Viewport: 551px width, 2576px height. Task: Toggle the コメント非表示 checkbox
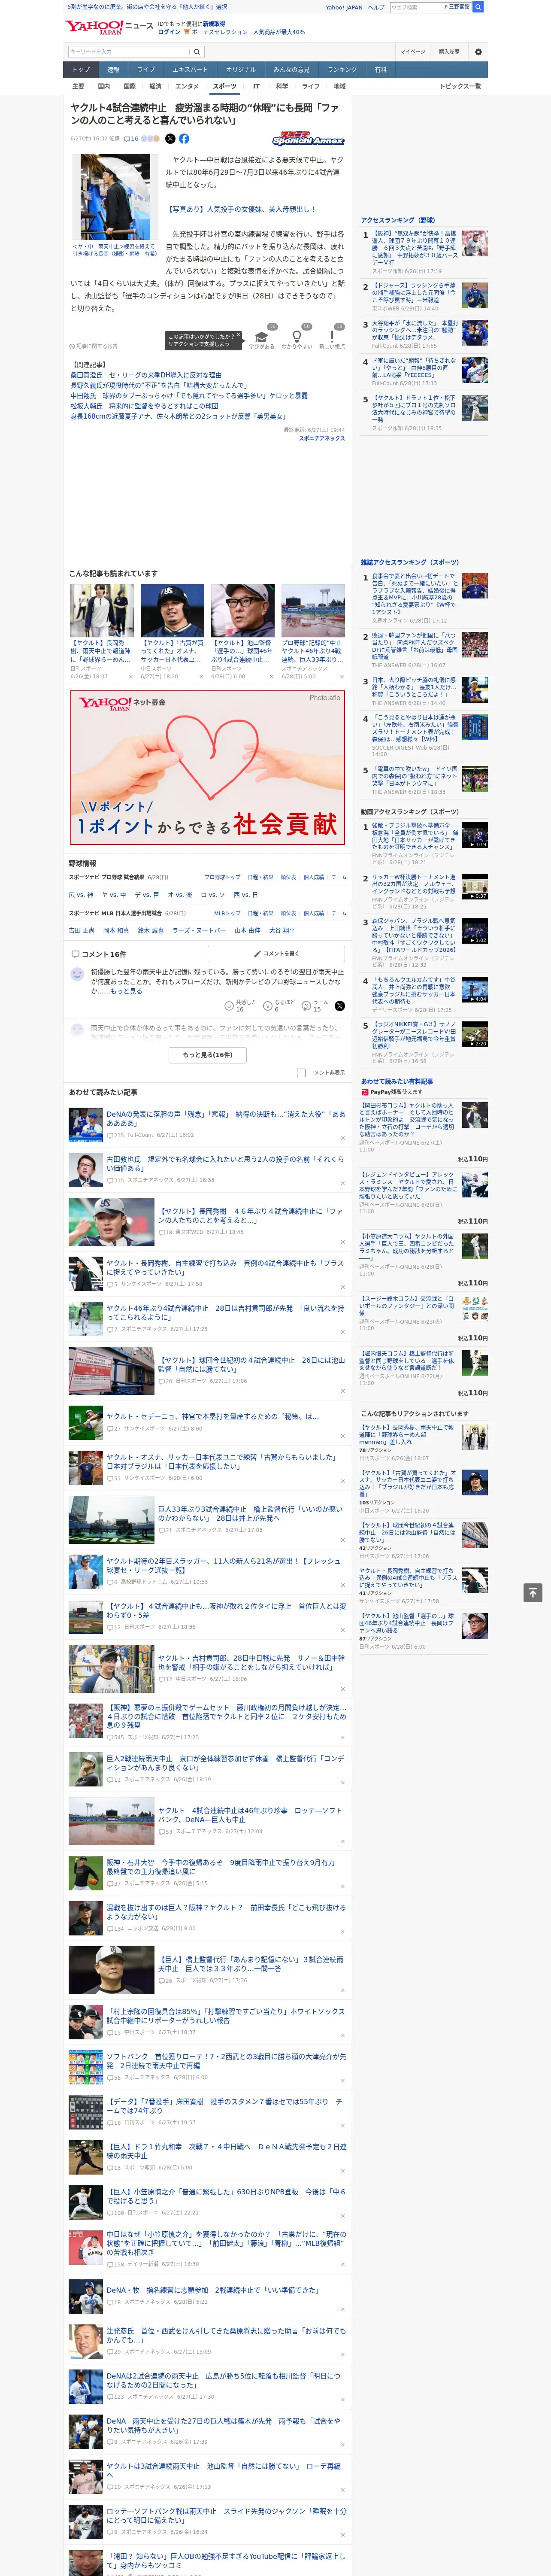click(301, 1073)
